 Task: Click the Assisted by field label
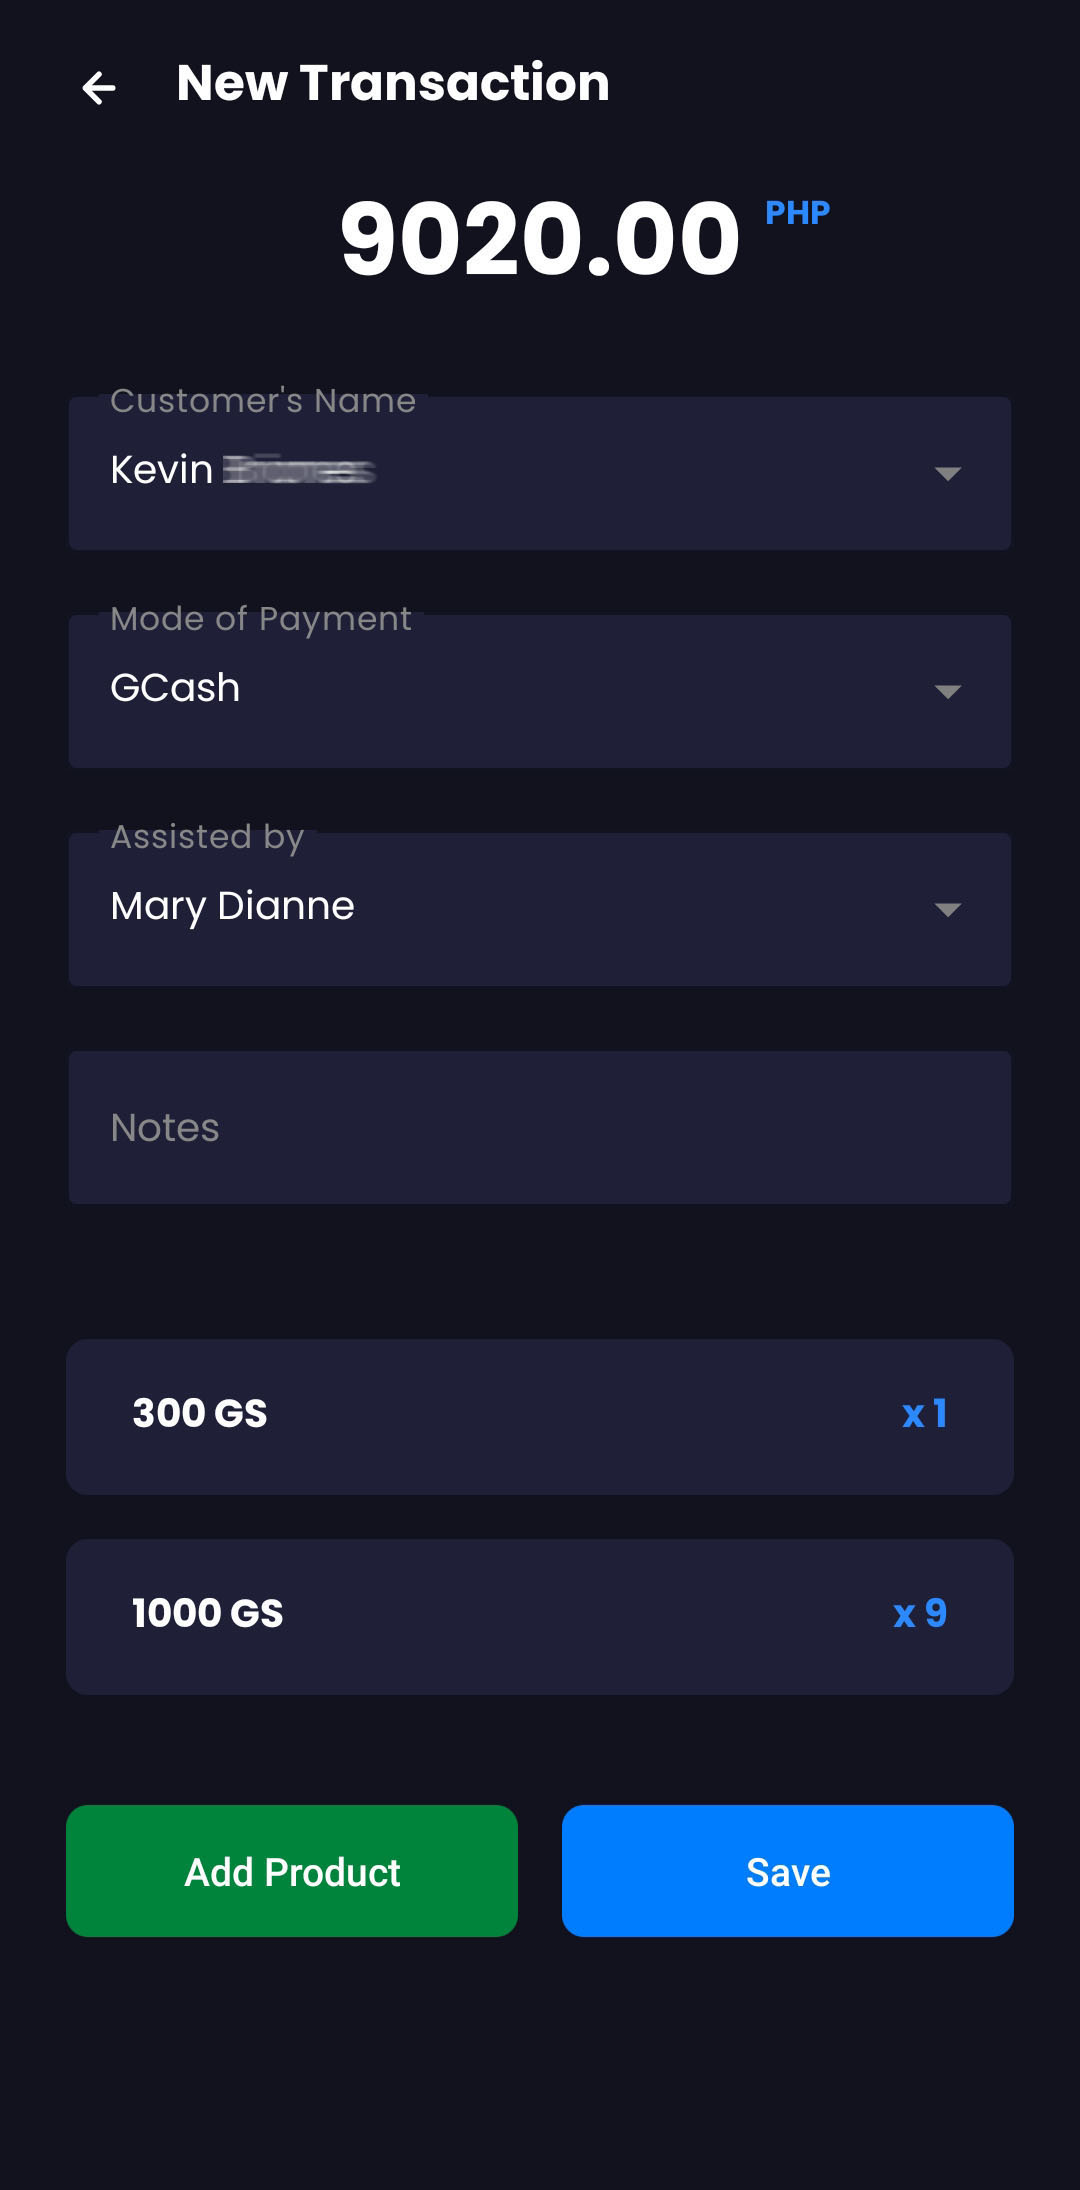[207, 837]
